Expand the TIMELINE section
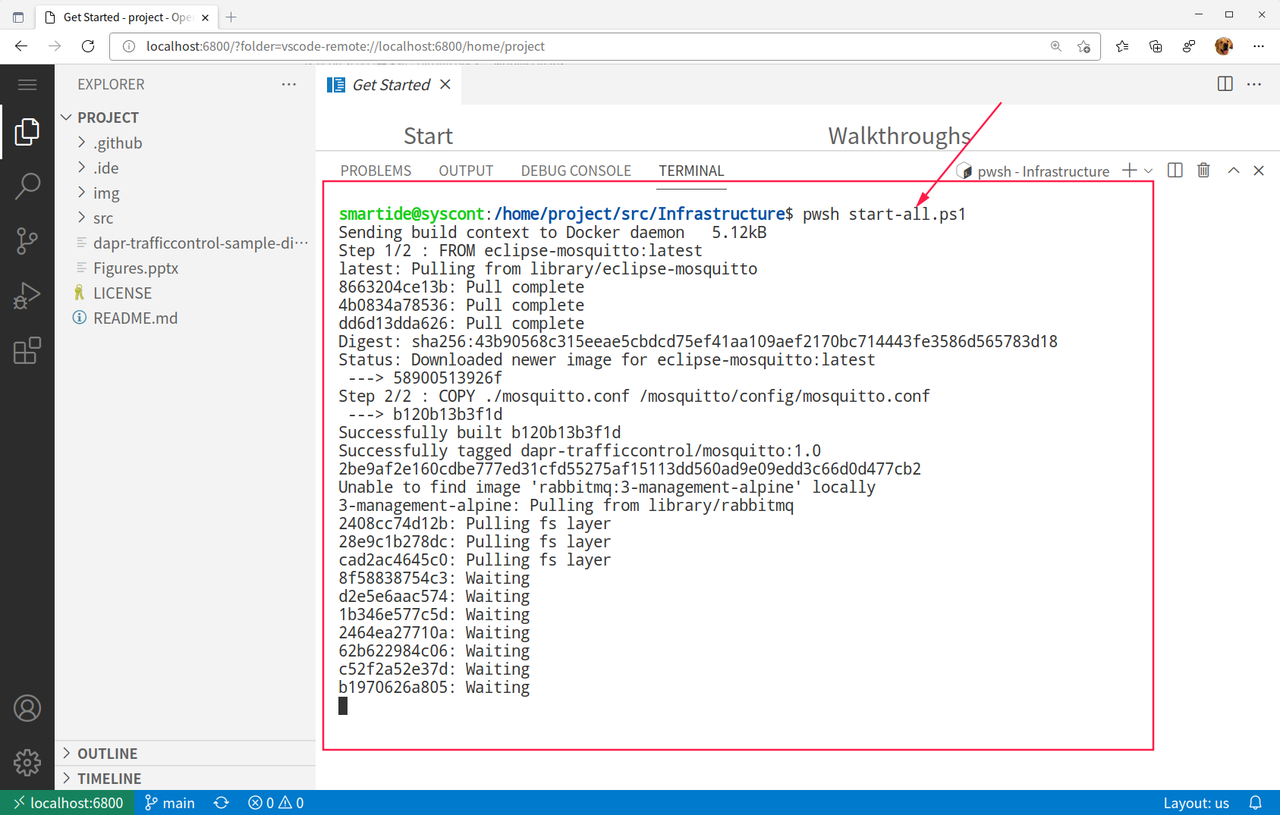This screenshot has height=815, width=1280. point(185,778)
